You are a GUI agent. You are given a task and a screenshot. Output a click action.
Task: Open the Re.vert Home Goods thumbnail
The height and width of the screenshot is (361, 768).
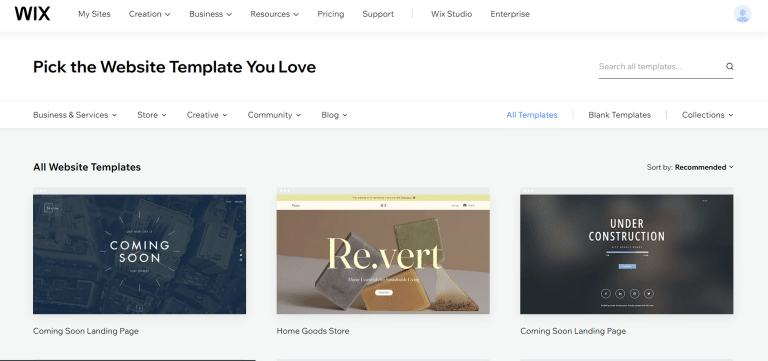[x=383, y=251]
